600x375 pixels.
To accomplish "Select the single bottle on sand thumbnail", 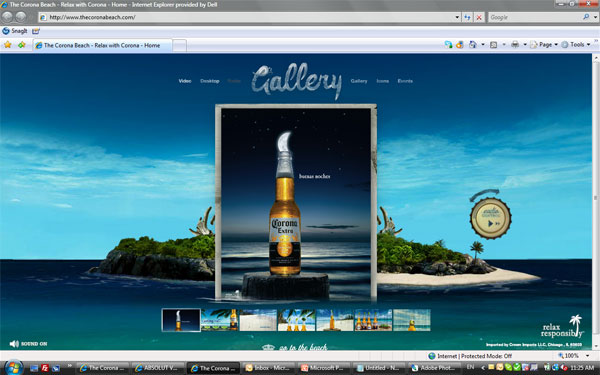I will click(335, 320).
